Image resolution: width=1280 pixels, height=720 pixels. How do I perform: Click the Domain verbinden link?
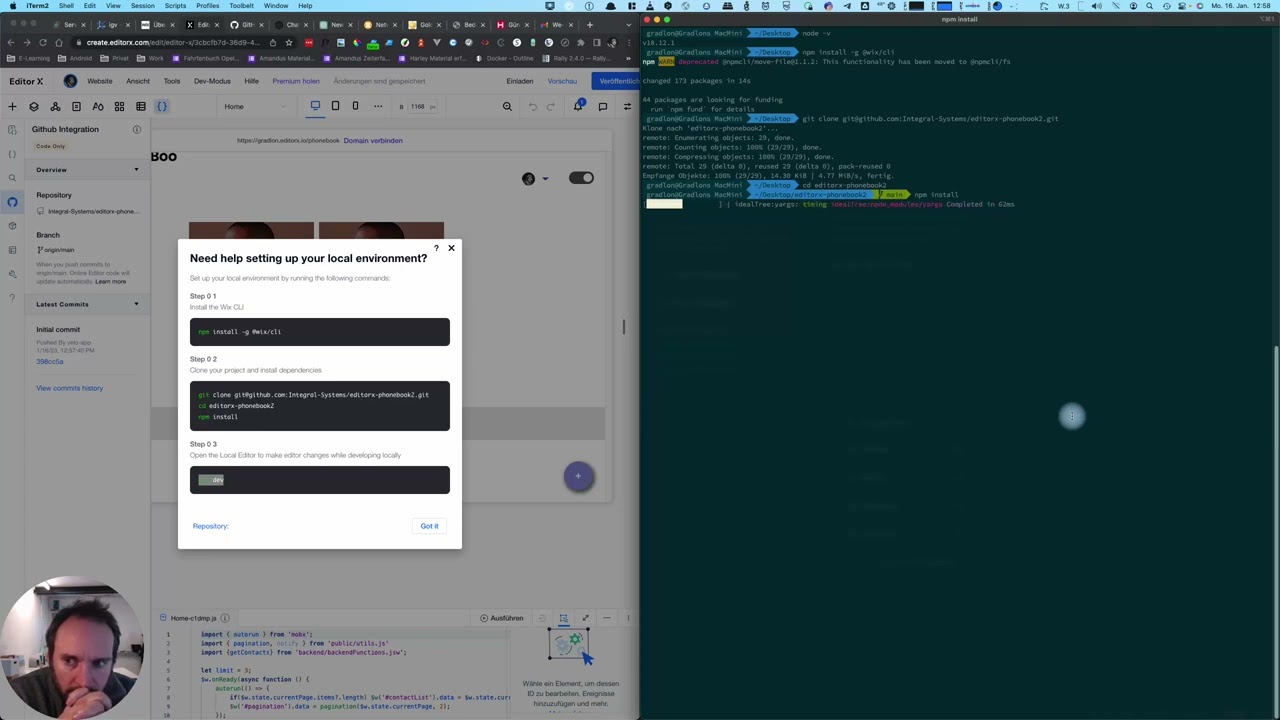[373, 140]
